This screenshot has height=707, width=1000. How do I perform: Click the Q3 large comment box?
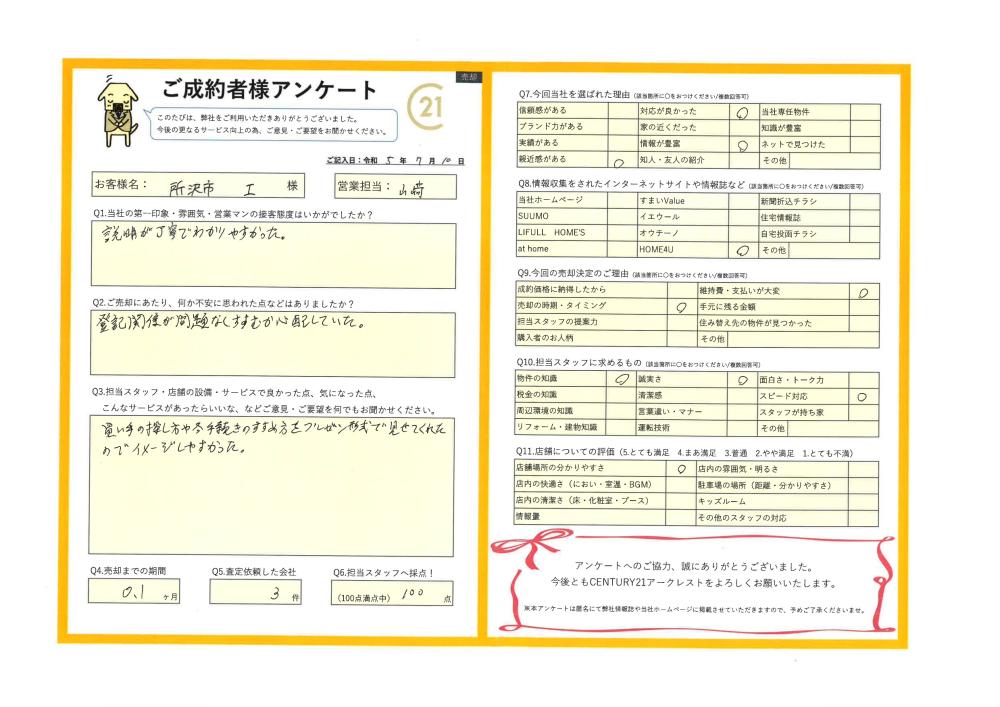pyautogui.click(x=272, y=486)
